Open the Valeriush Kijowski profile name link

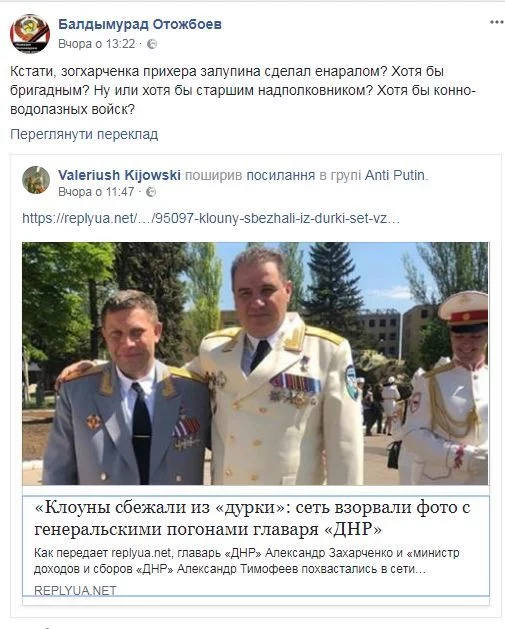(119, 175)
